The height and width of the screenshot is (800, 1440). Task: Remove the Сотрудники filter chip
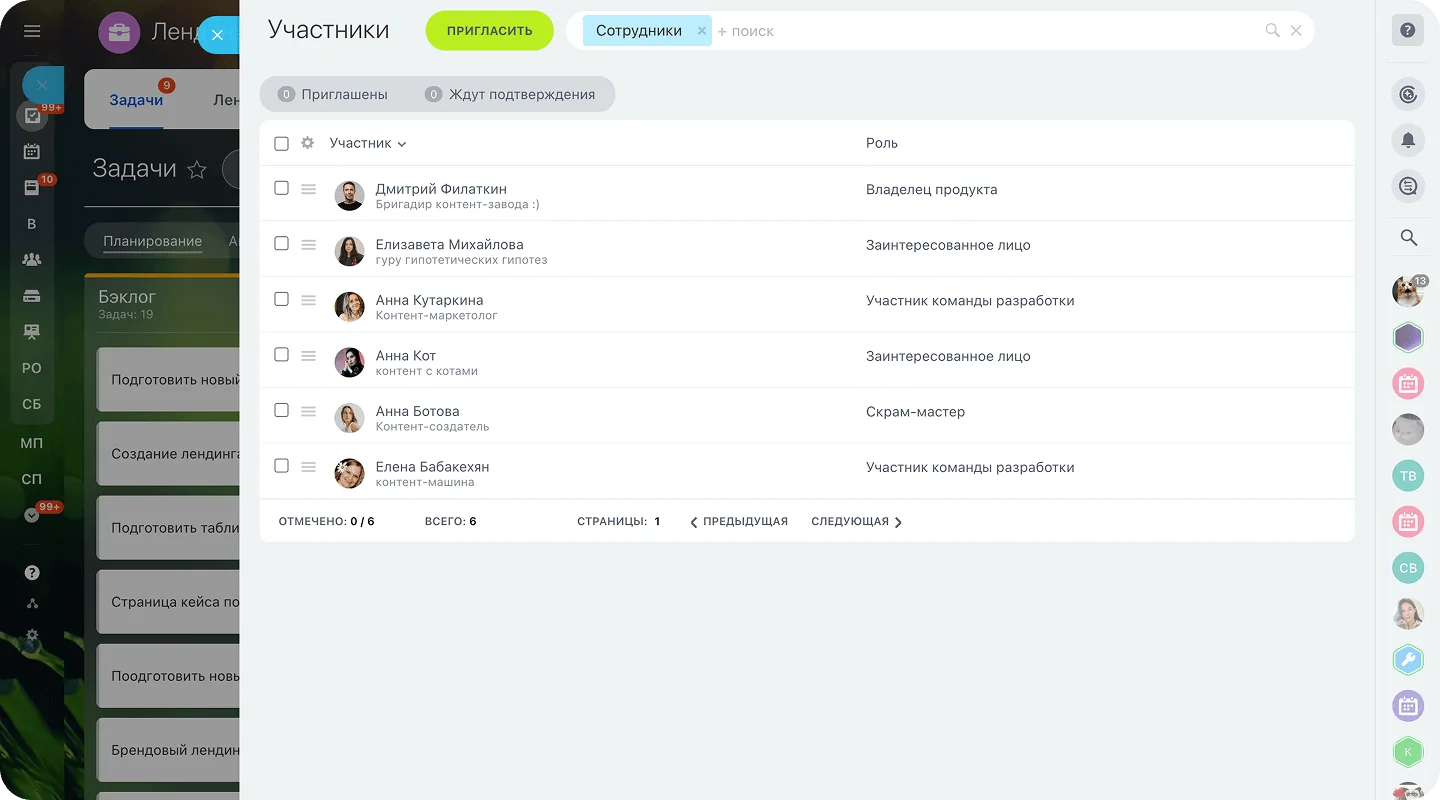[701, 31]
